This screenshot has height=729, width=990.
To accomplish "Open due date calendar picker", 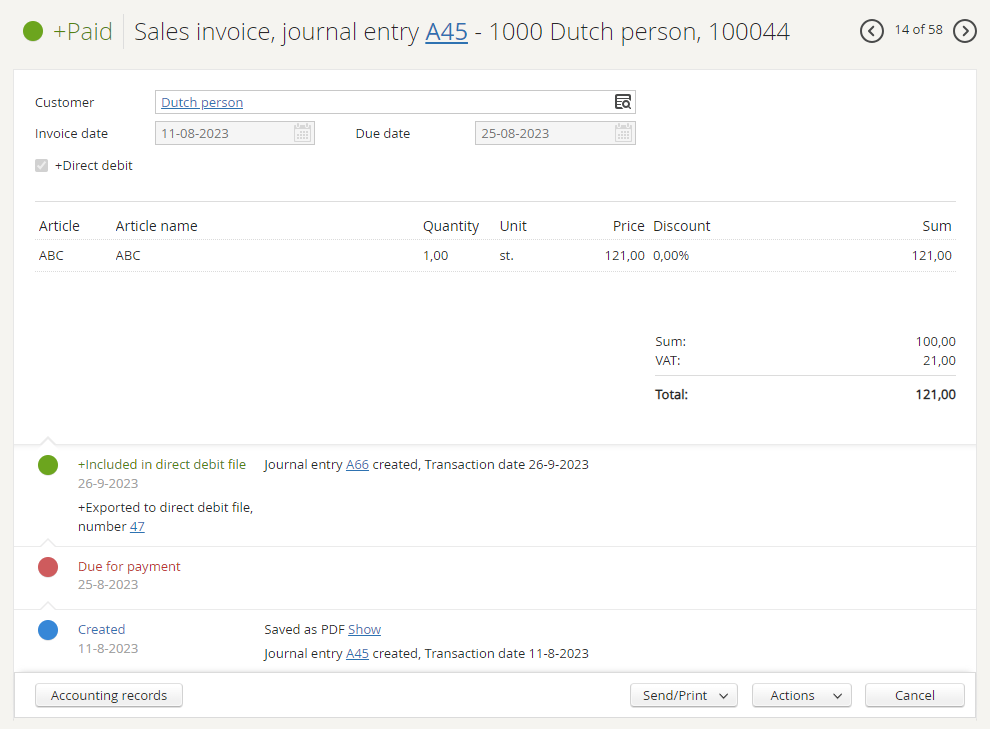I will pyautogui.click(x=623, y=133).
